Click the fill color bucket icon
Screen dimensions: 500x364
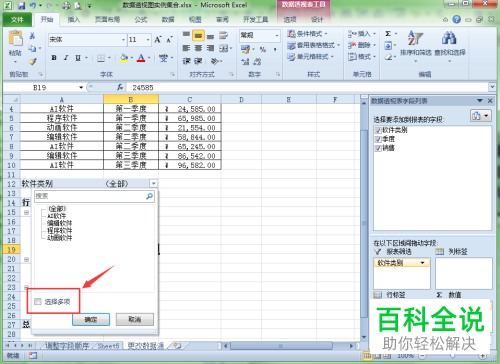pos(124,58)
